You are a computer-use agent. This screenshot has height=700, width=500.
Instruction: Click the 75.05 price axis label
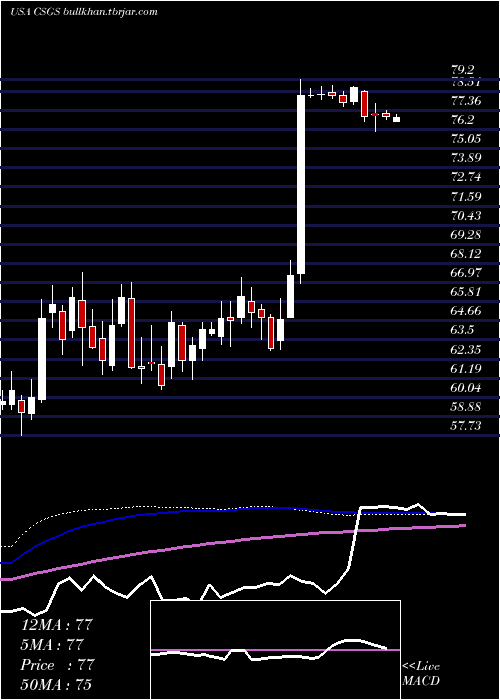466,140
